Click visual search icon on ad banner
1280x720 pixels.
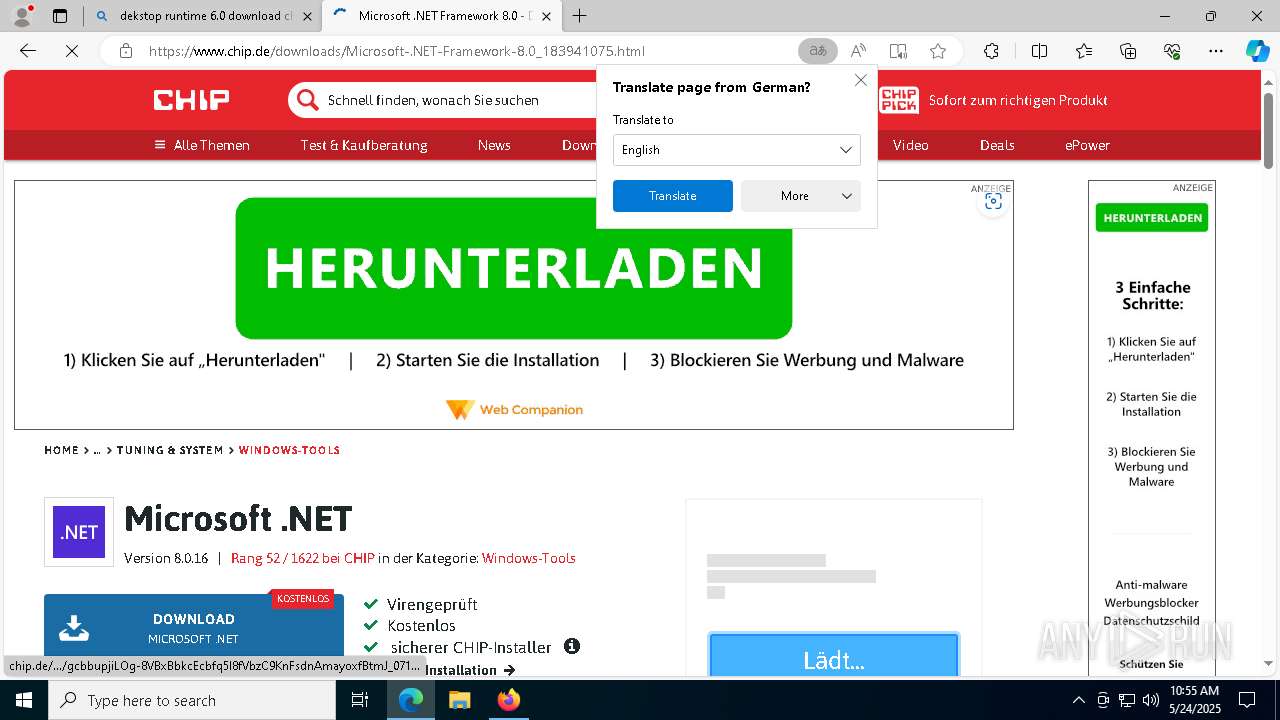point(993,202)
